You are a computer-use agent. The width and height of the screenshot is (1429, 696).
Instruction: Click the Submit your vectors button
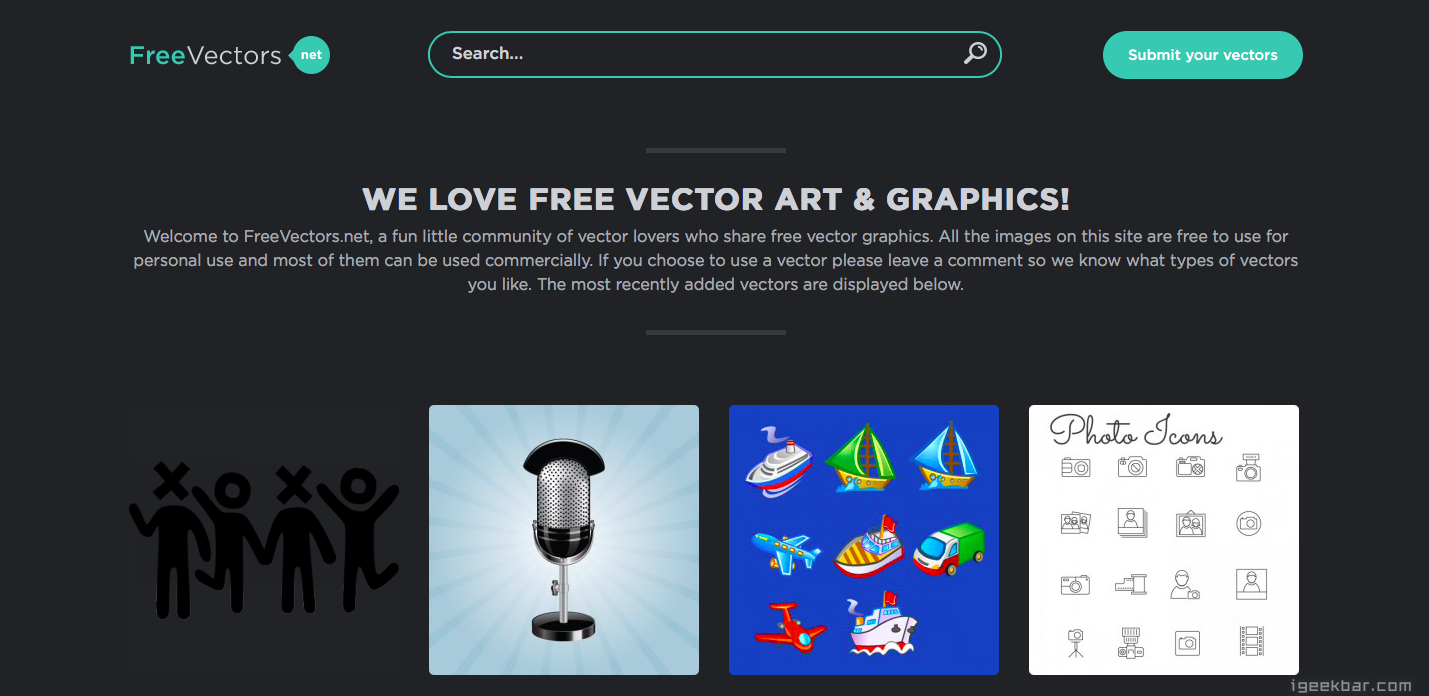pos(1202,55)
